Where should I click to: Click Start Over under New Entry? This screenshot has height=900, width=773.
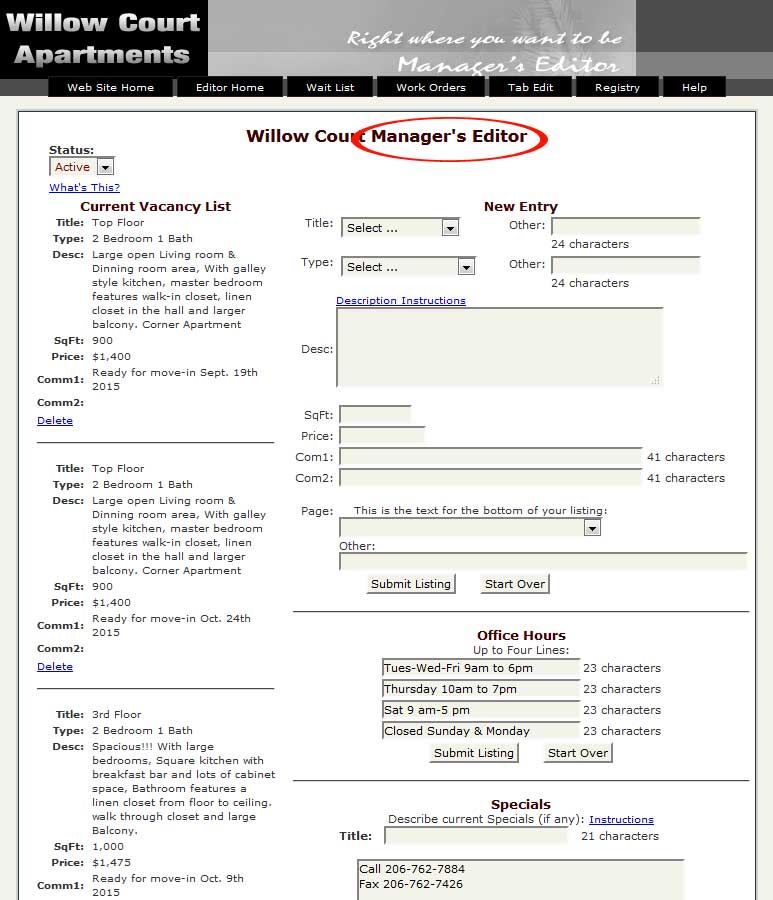point(515,584)
